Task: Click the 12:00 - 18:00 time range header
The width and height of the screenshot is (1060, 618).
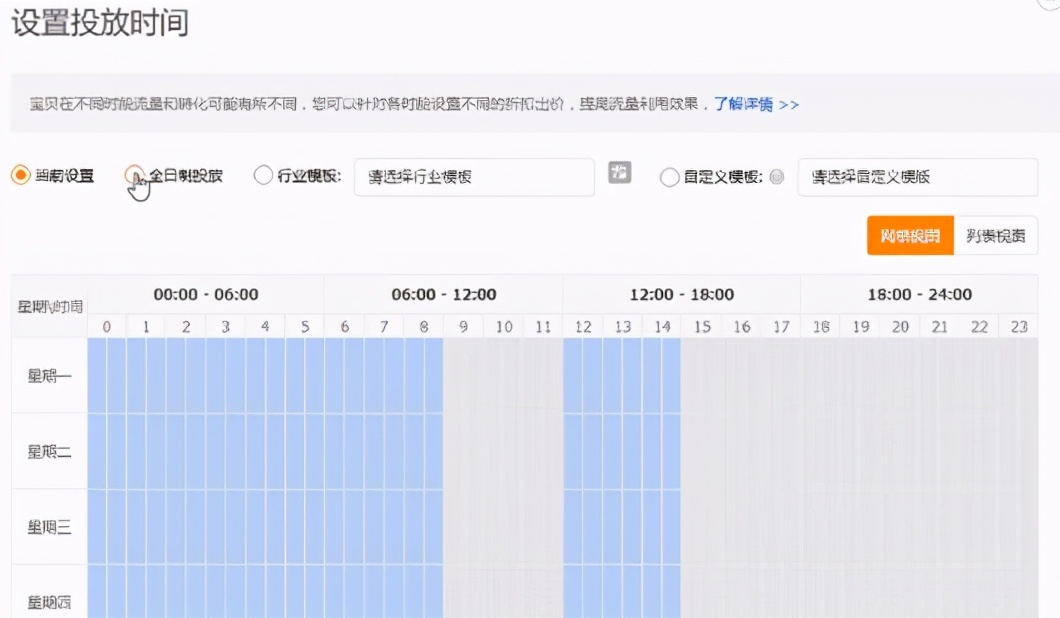Action: pos(682,294)
